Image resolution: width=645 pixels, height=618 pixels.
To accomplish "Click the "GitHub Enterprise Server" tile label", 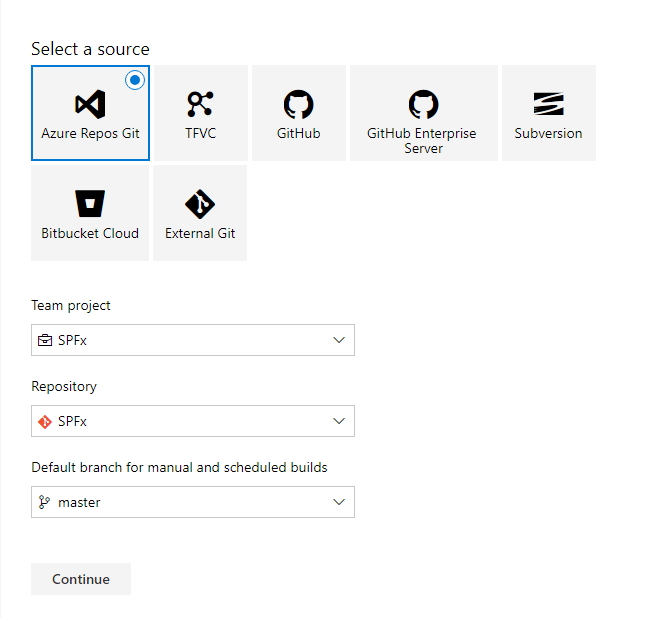I will pos(422,140).
